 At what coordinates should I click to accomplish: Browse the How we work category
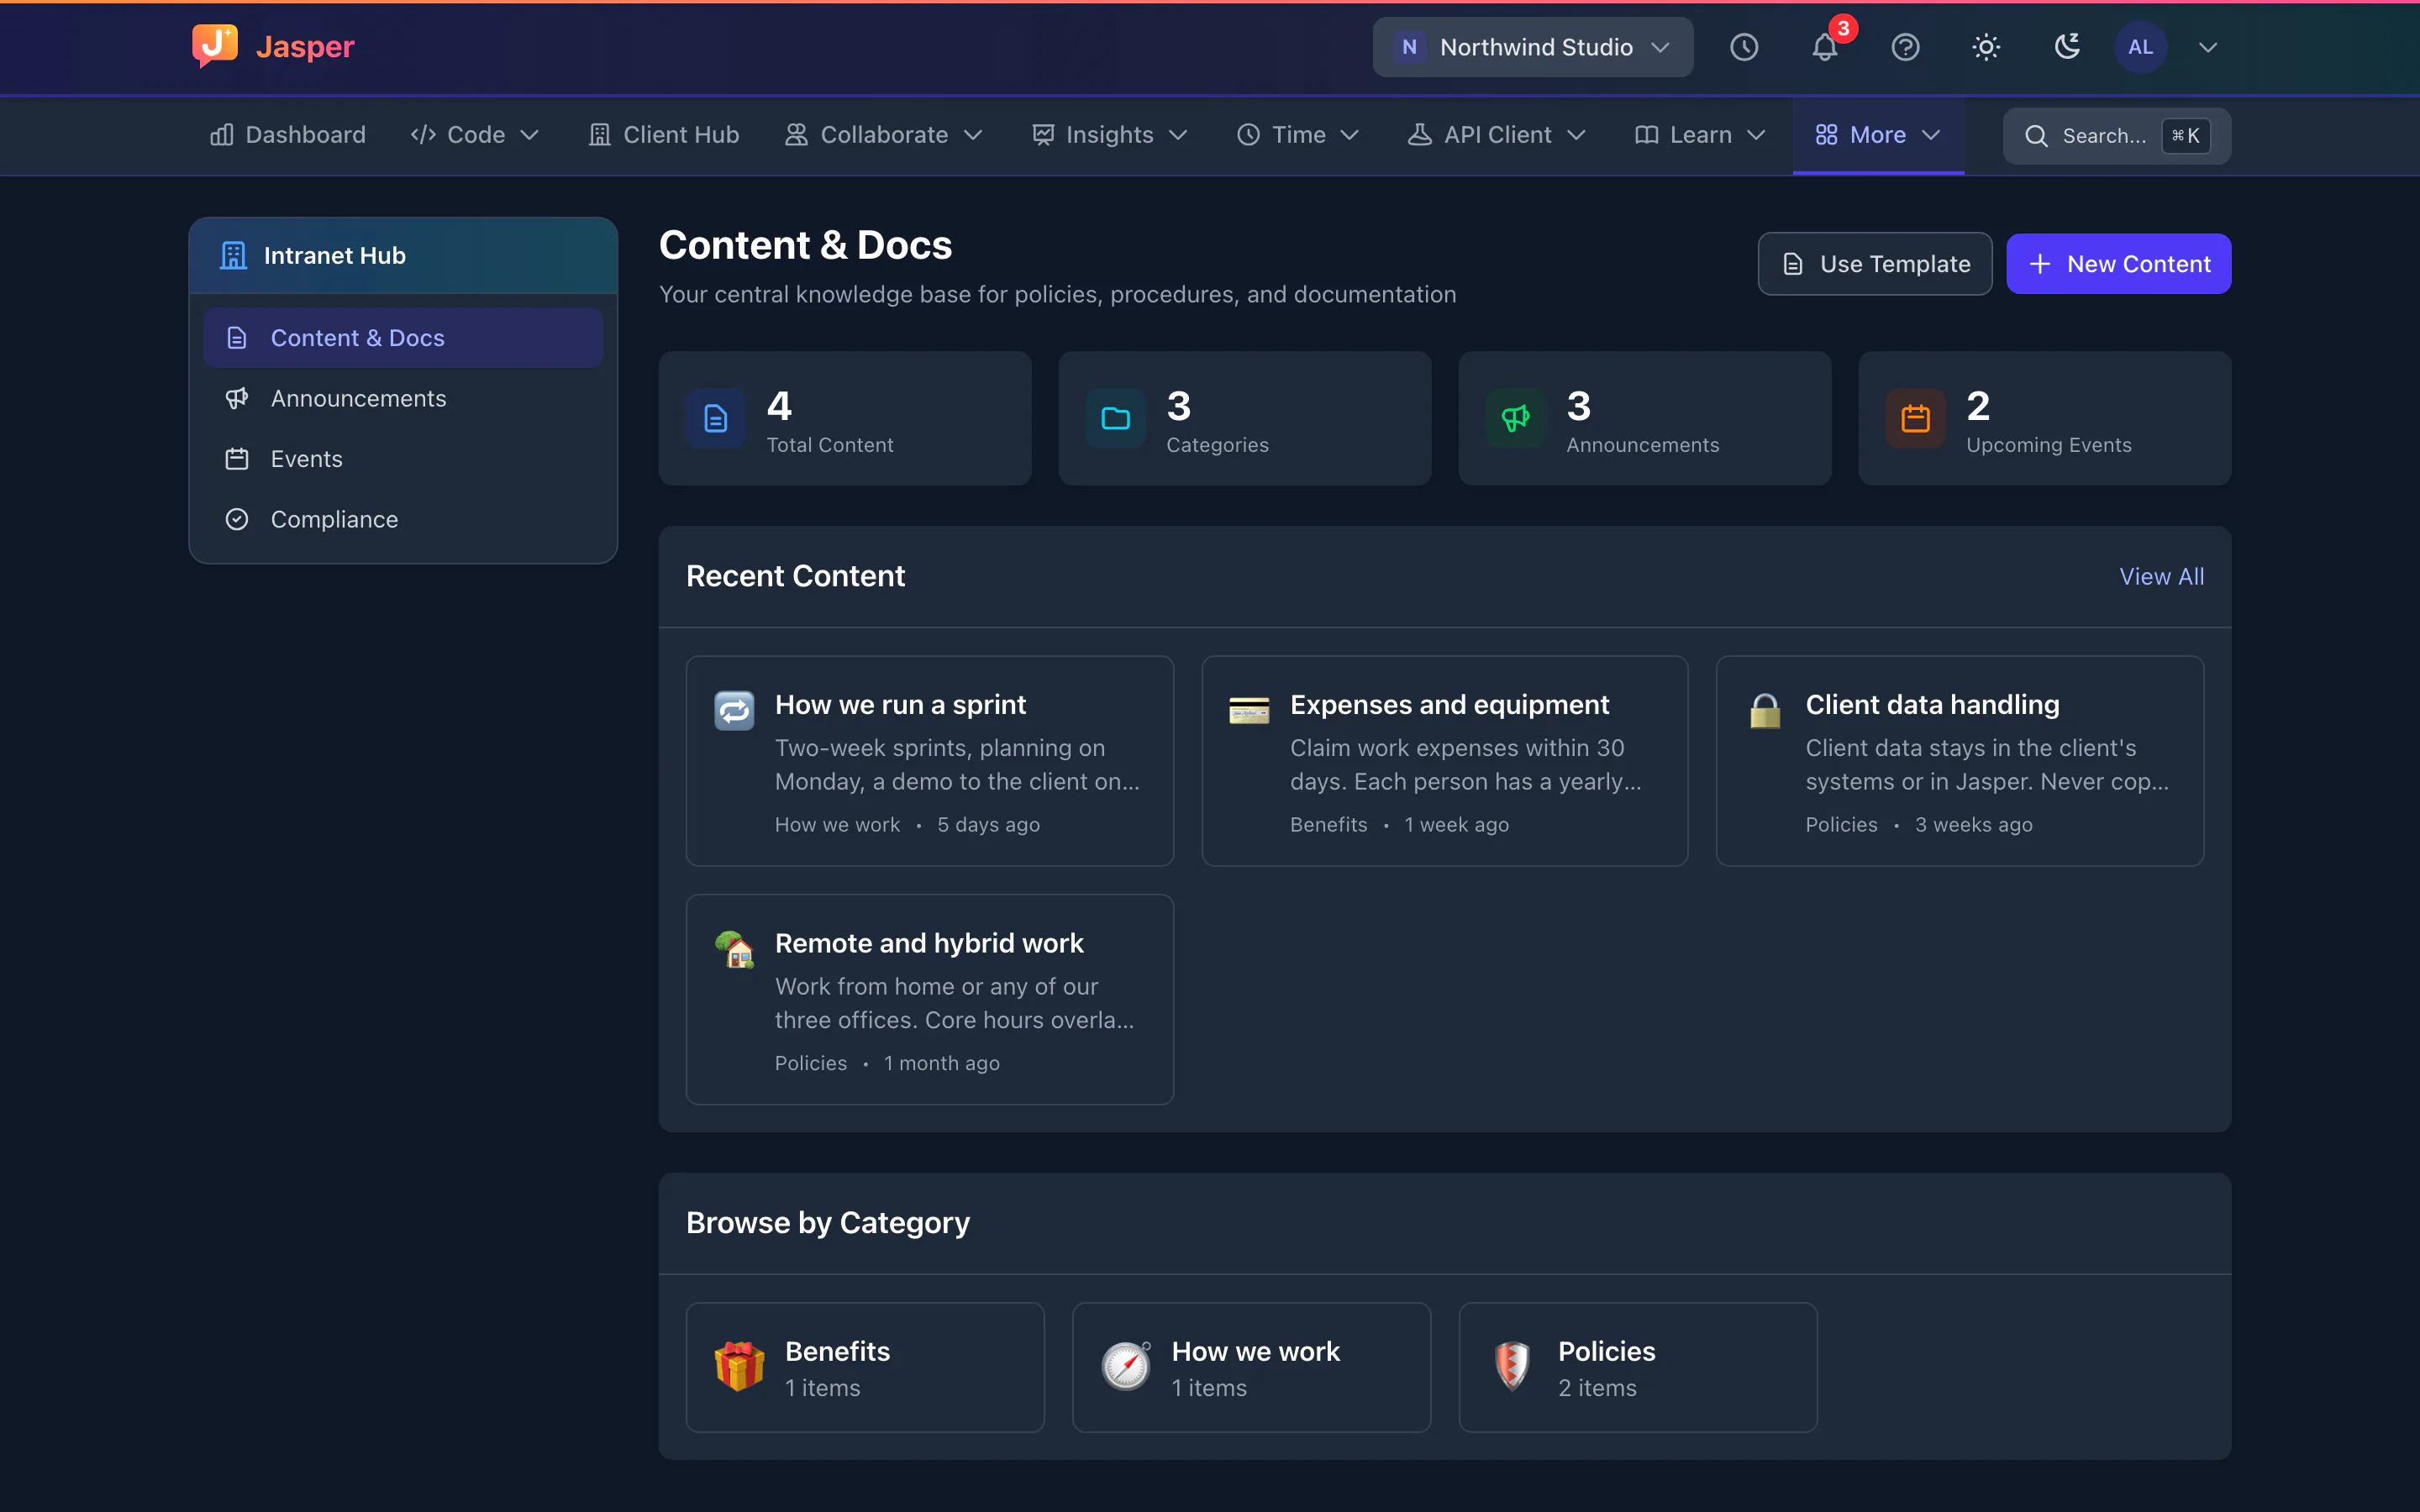(1251, 1367)
